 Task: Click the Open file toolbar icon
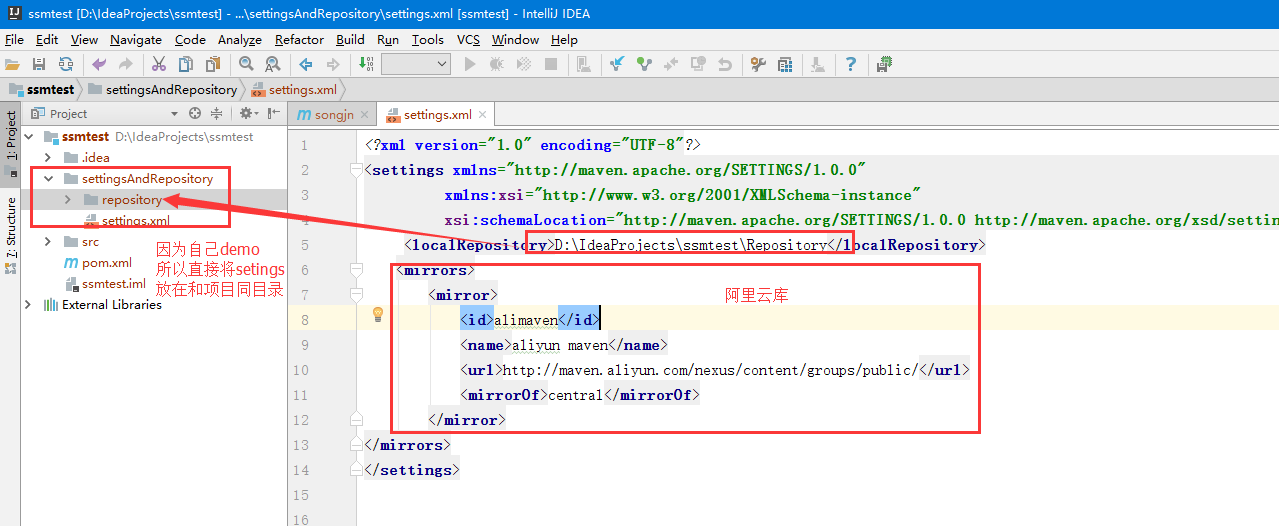13,64
